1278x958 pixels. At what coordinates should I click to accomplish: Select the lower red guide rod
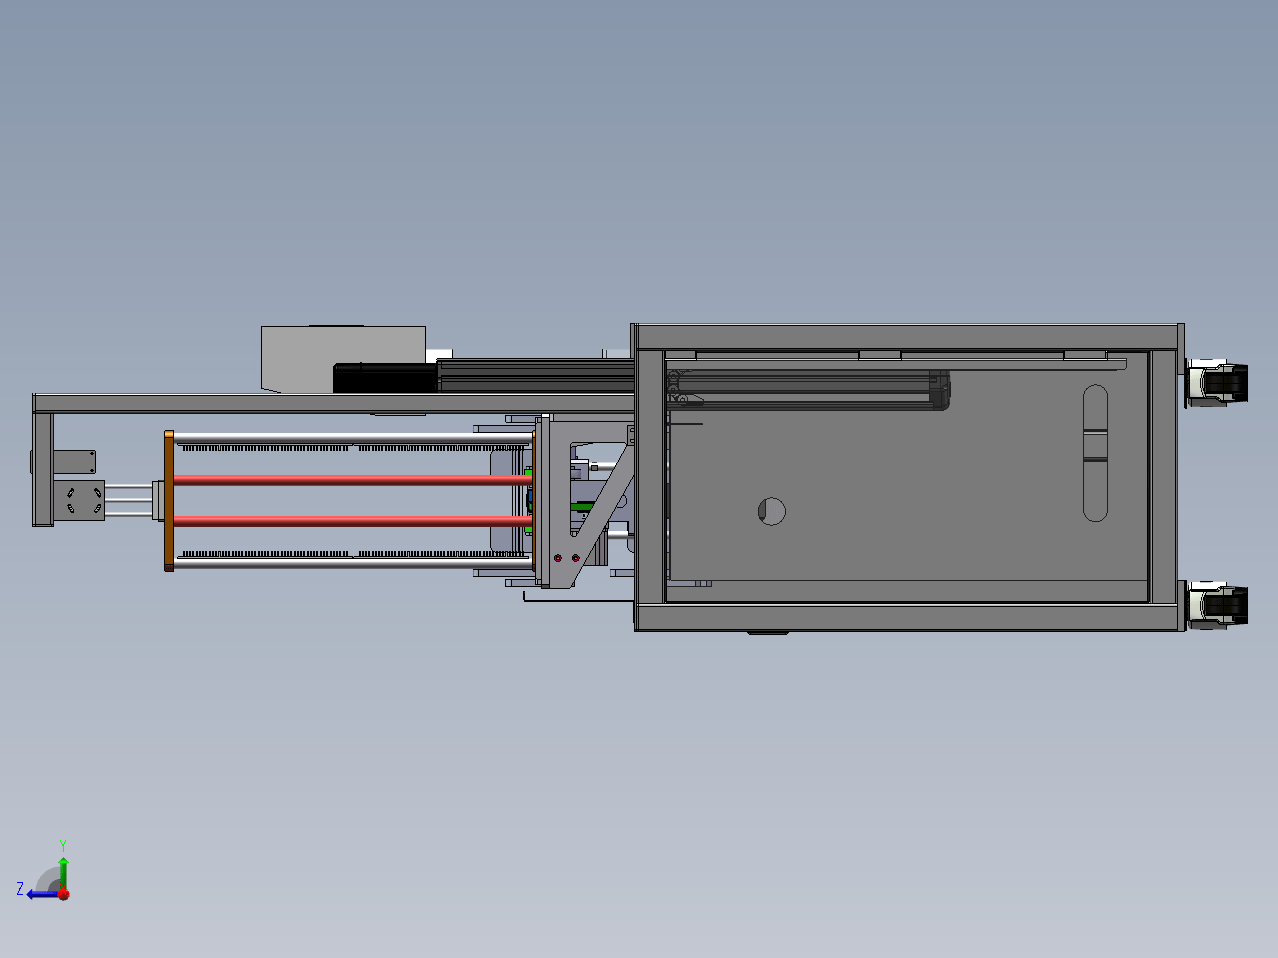(352, 520)
